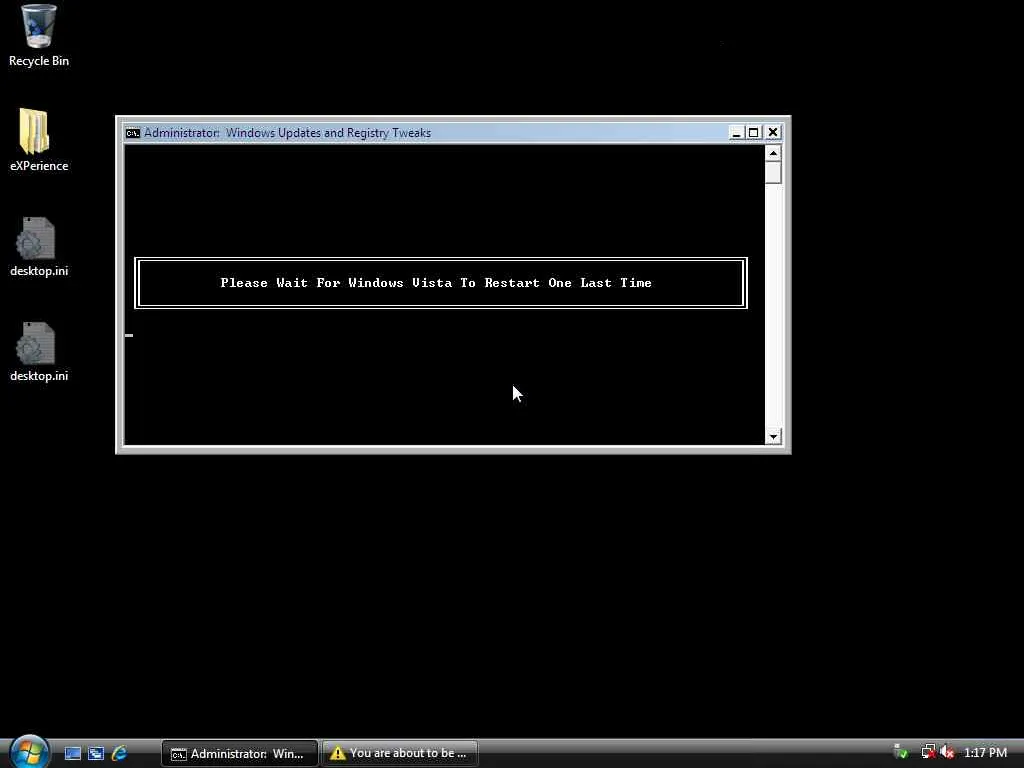Maximize the Windows Updates console window

[754, 133]
